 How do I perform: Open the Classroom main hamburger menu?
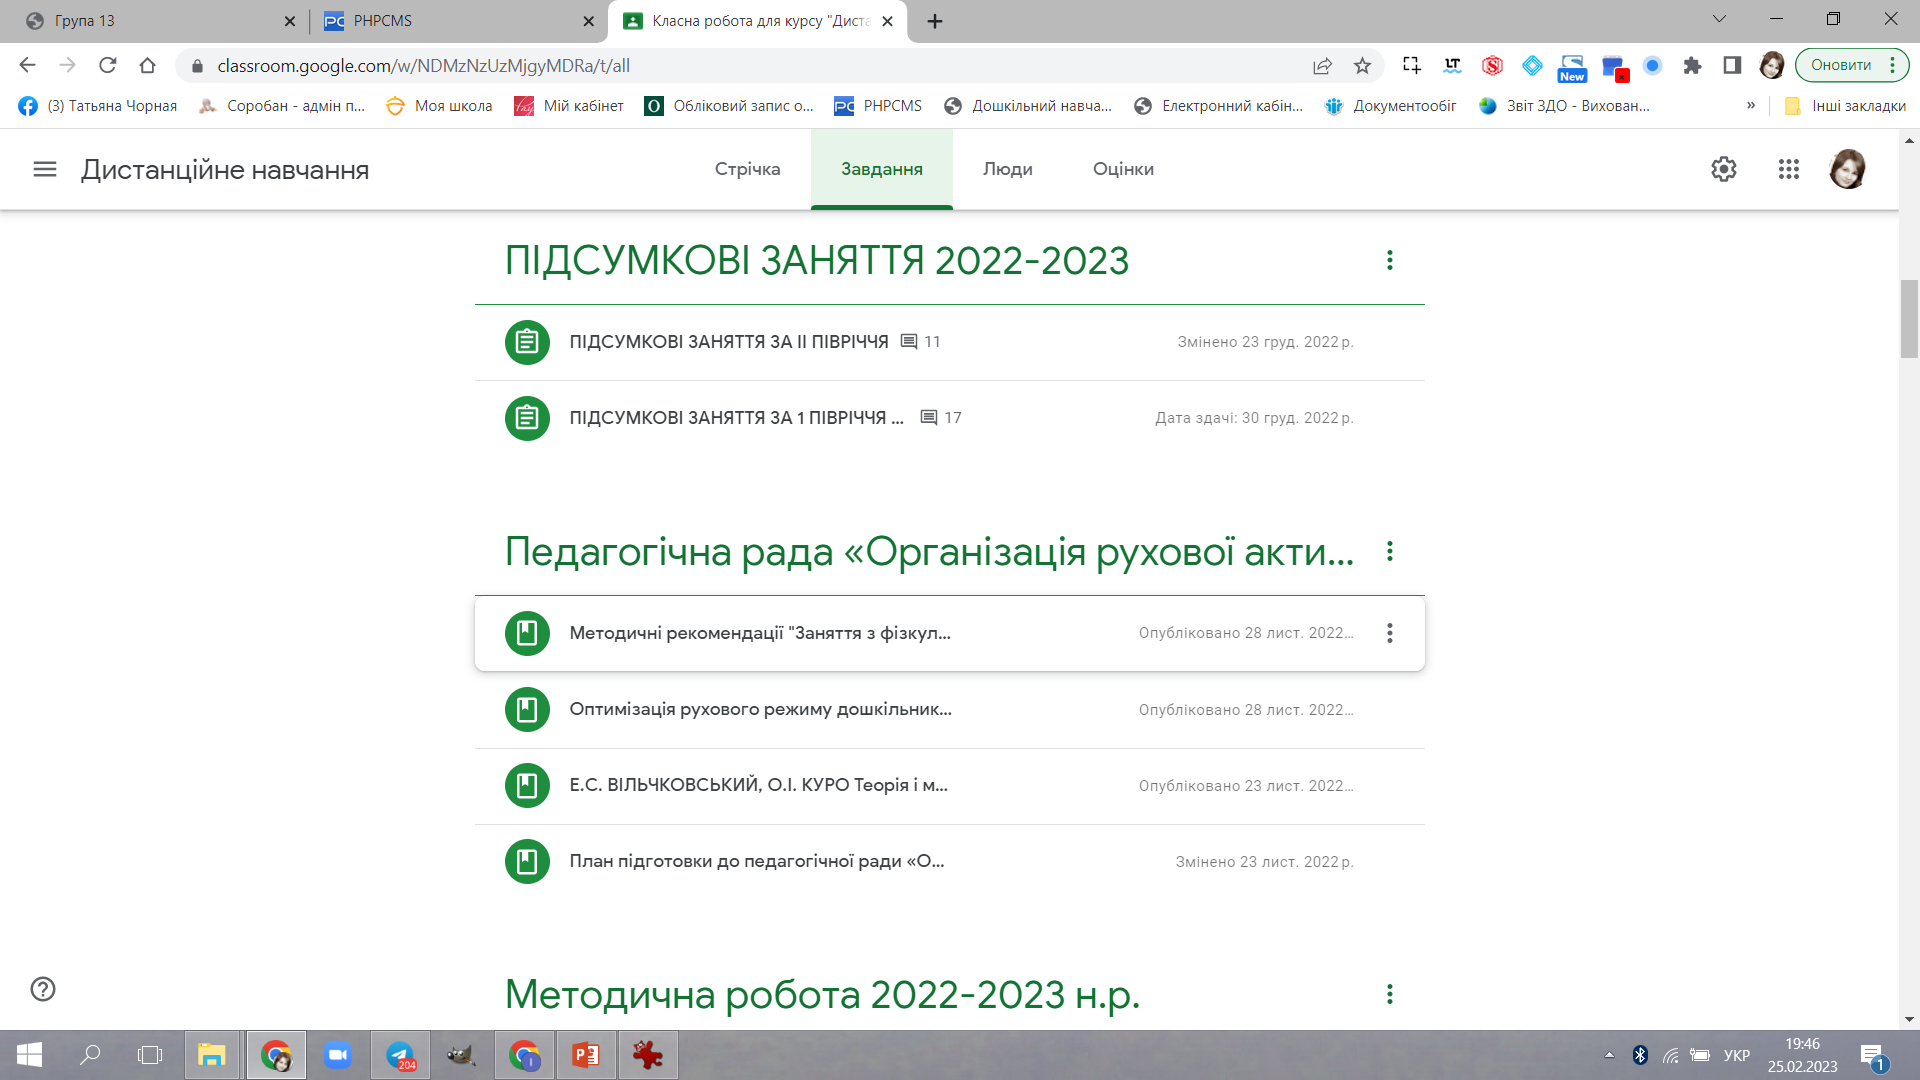point(44,169)
